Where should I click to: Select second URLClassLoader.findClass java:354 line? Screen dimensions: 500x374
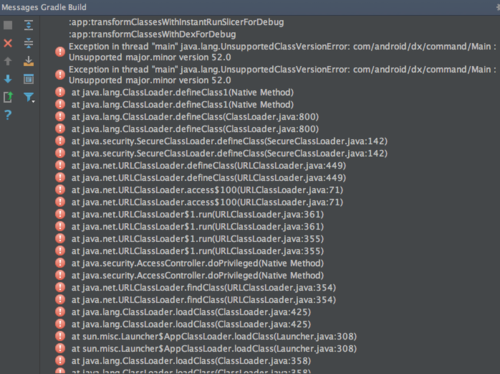pyautogui.click(x=204, y=300)
